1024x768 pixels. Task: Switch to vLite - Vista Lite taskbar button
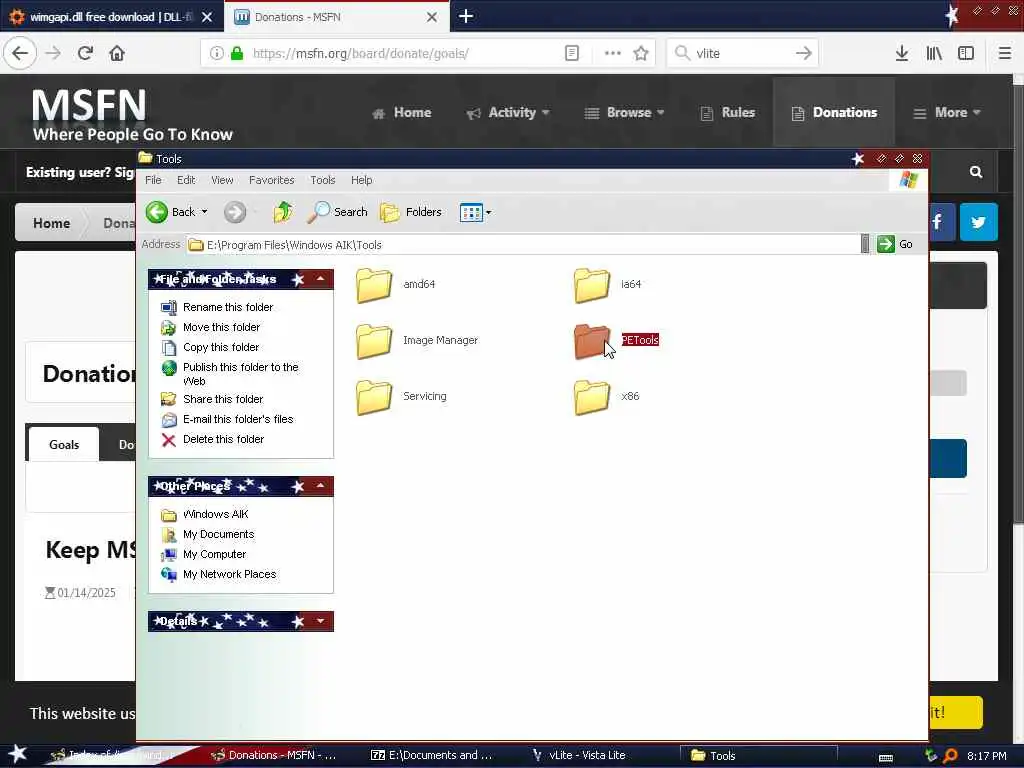[580, 755]
